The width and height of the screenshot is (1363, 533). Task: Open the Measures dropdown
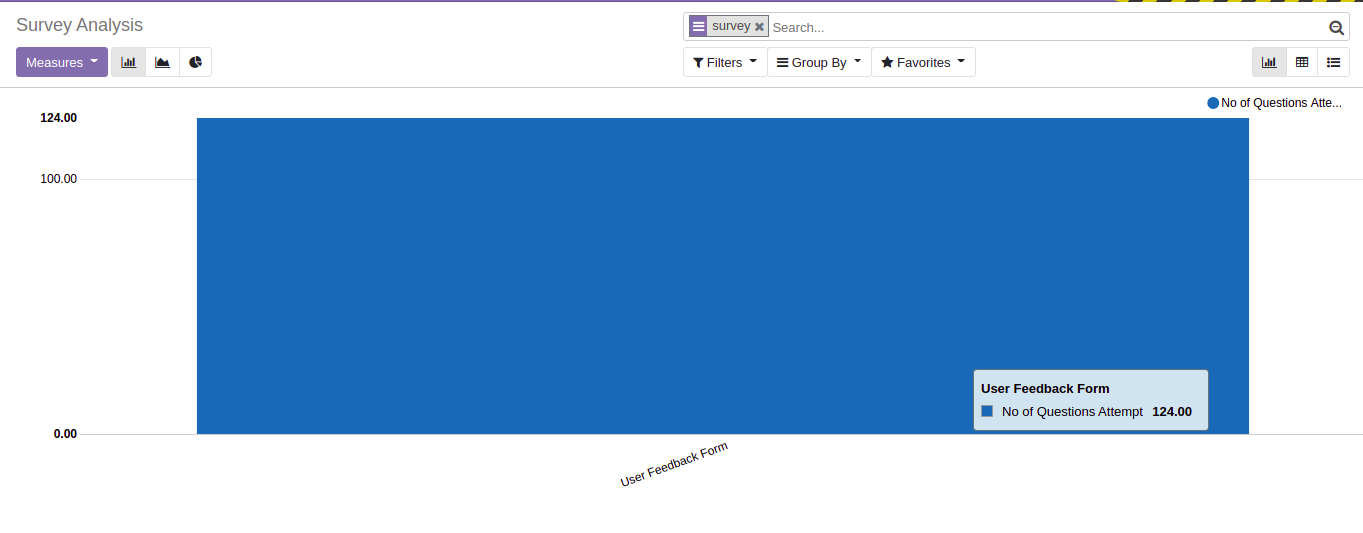(62, 62)
